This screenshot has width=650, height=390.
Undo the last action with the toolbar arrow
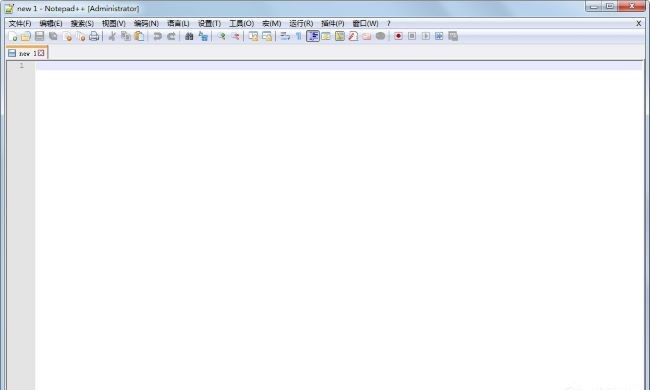[158, 36]
